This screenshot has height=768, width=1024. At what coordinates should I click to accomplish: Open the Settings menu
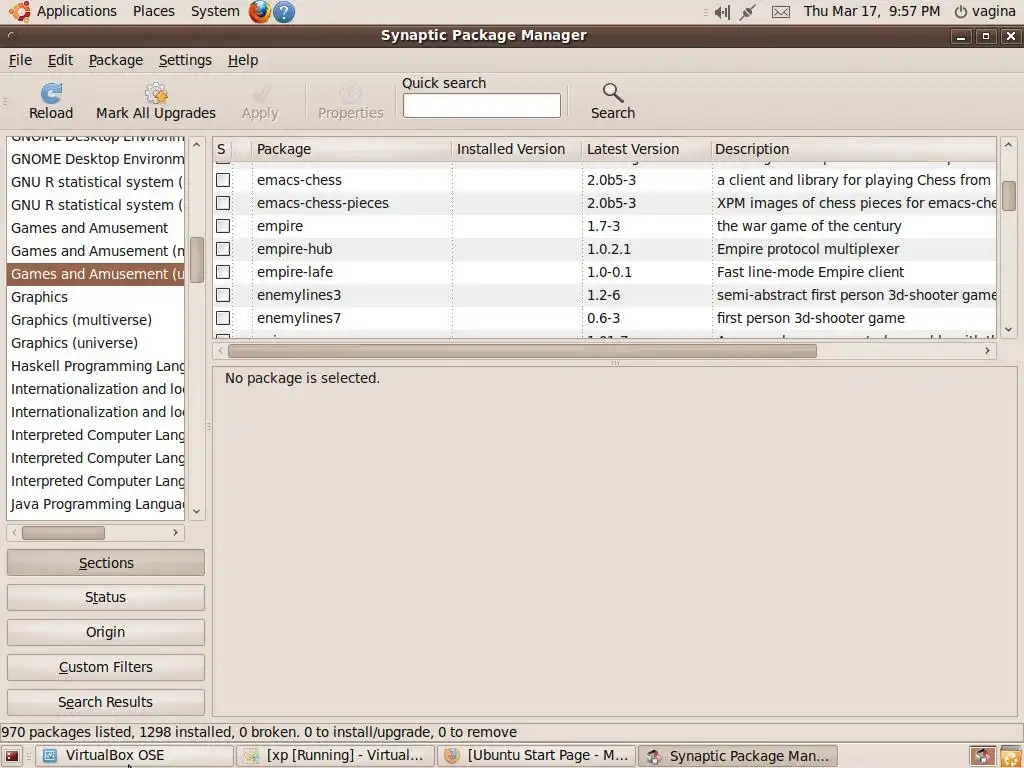click(185, 60)
